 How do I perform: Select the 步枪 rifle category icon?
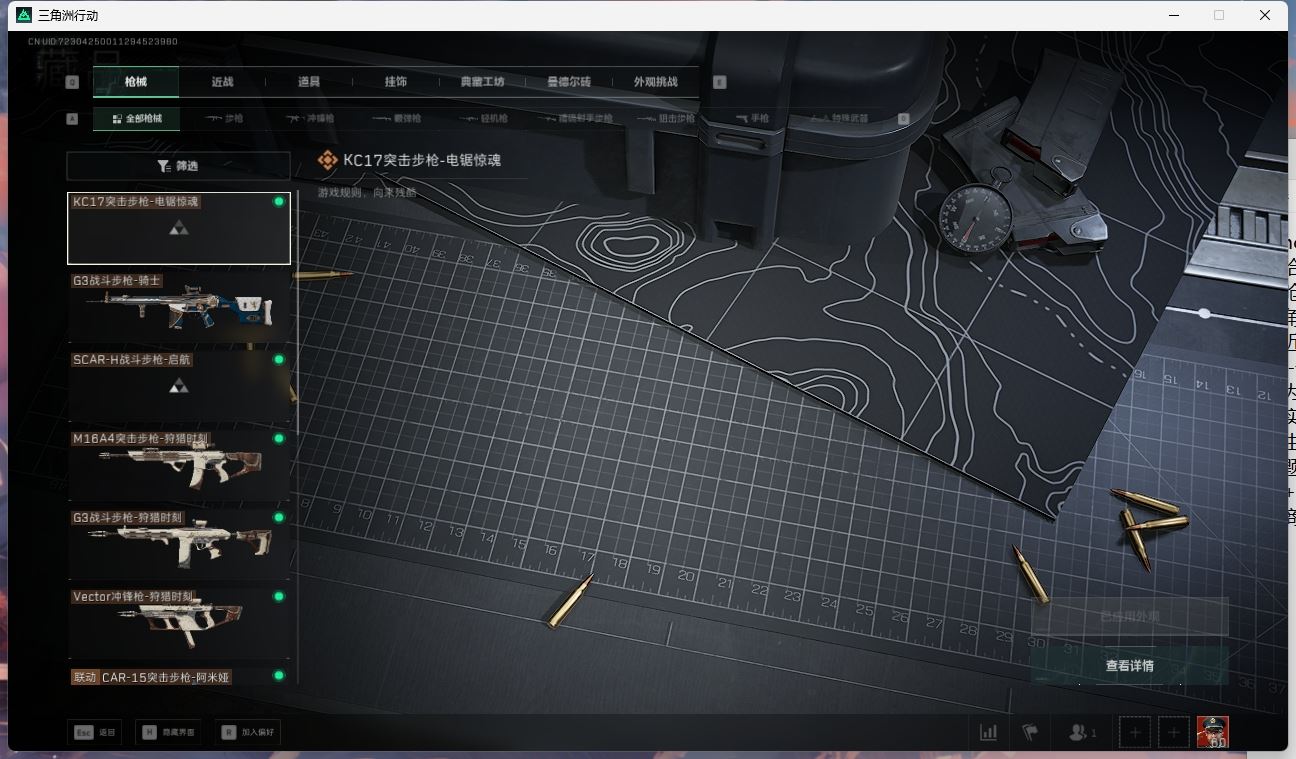pos(224,118)
